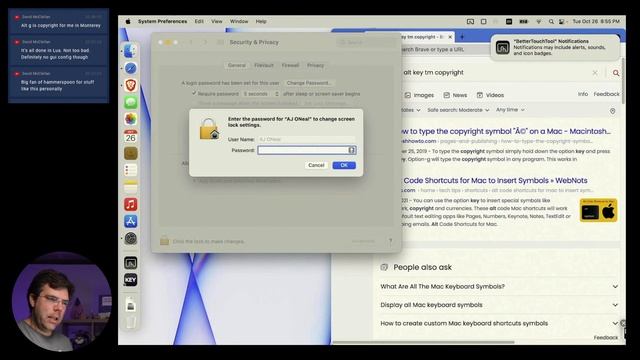Open a new Brave tab with plus

point(462,37)
